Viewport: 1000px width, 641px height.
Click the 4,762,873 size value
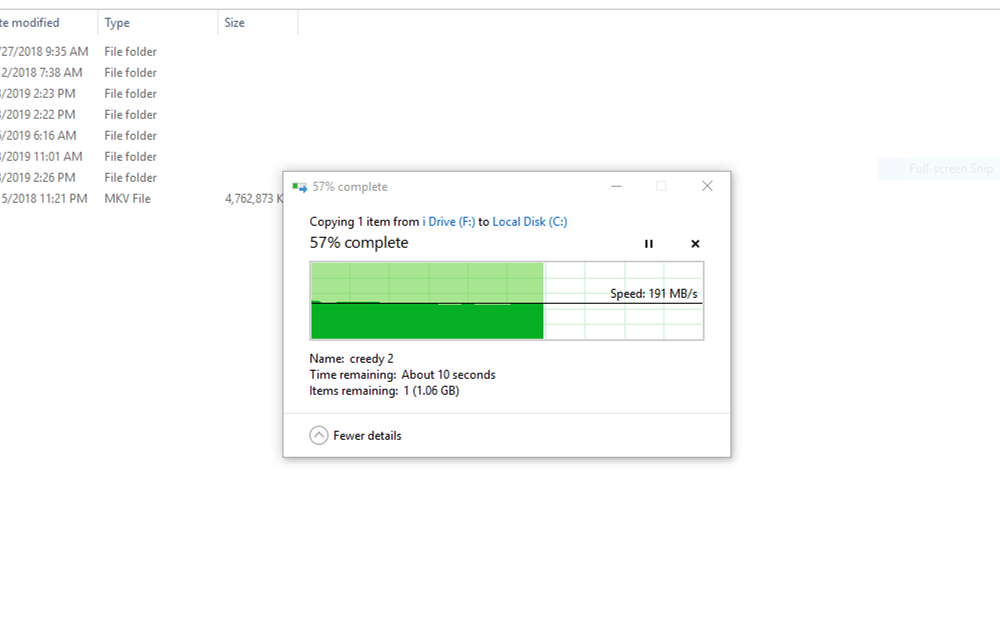point(253,198)
